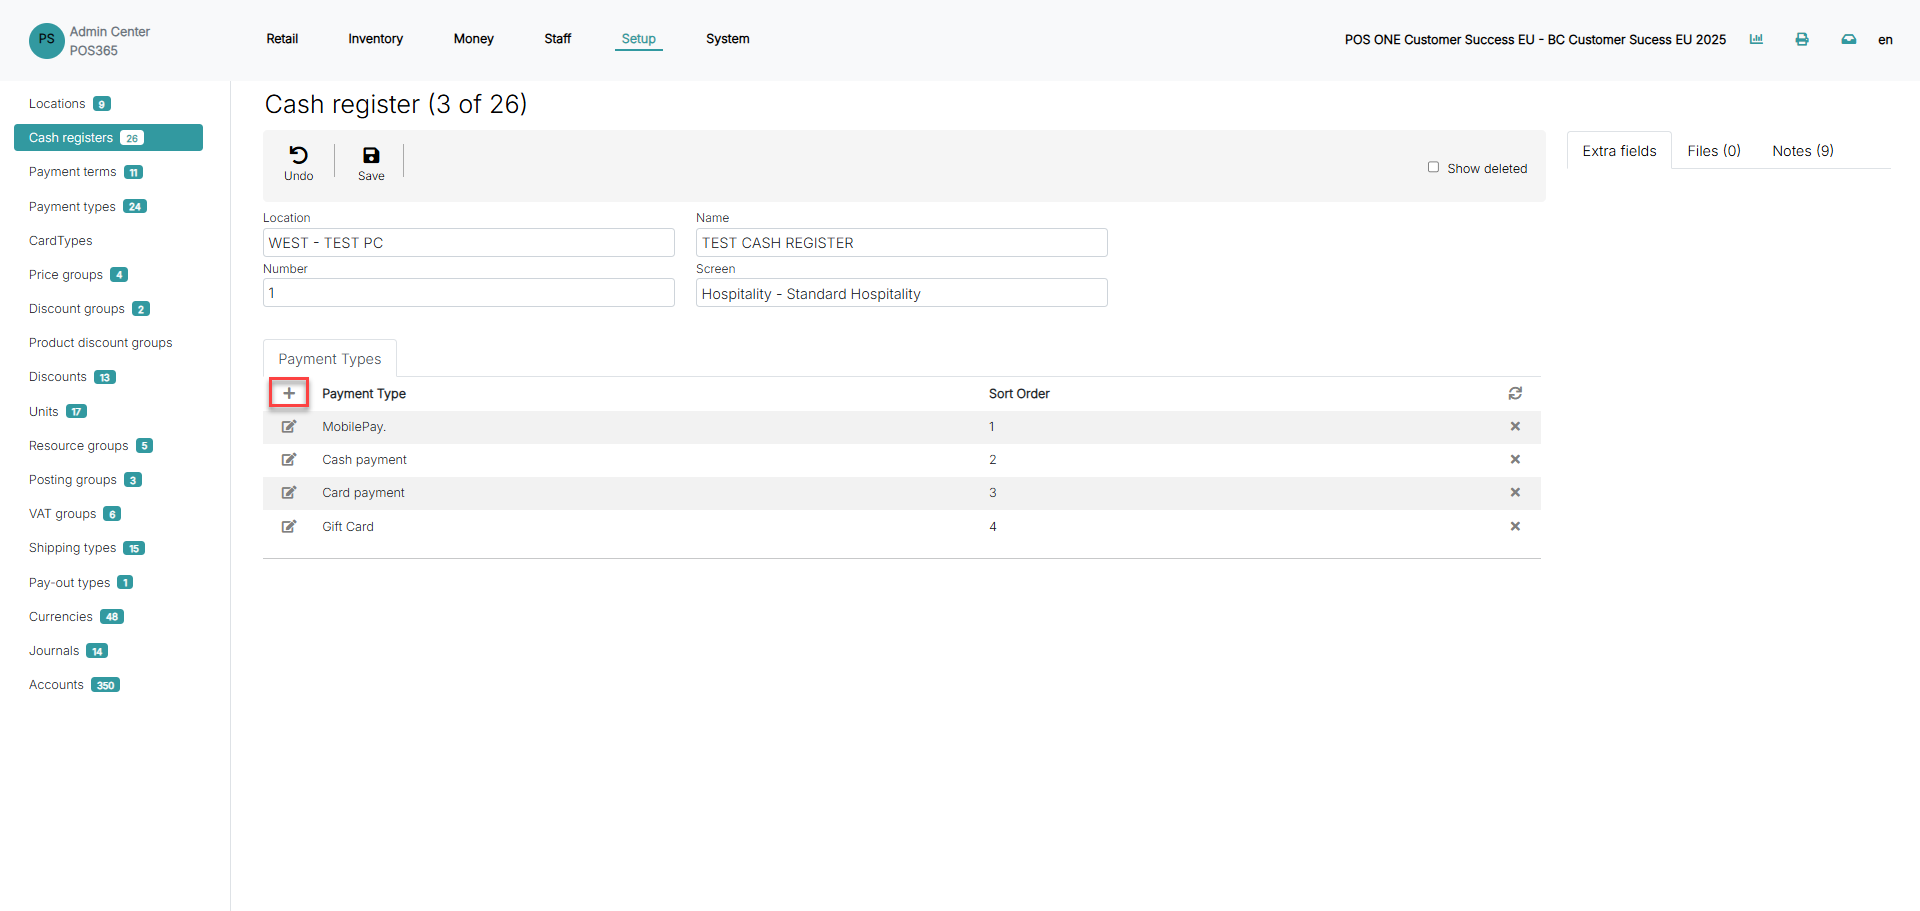
Task: Click the company name POS ONE Customer Success EU
Action: click(1535, 40)
